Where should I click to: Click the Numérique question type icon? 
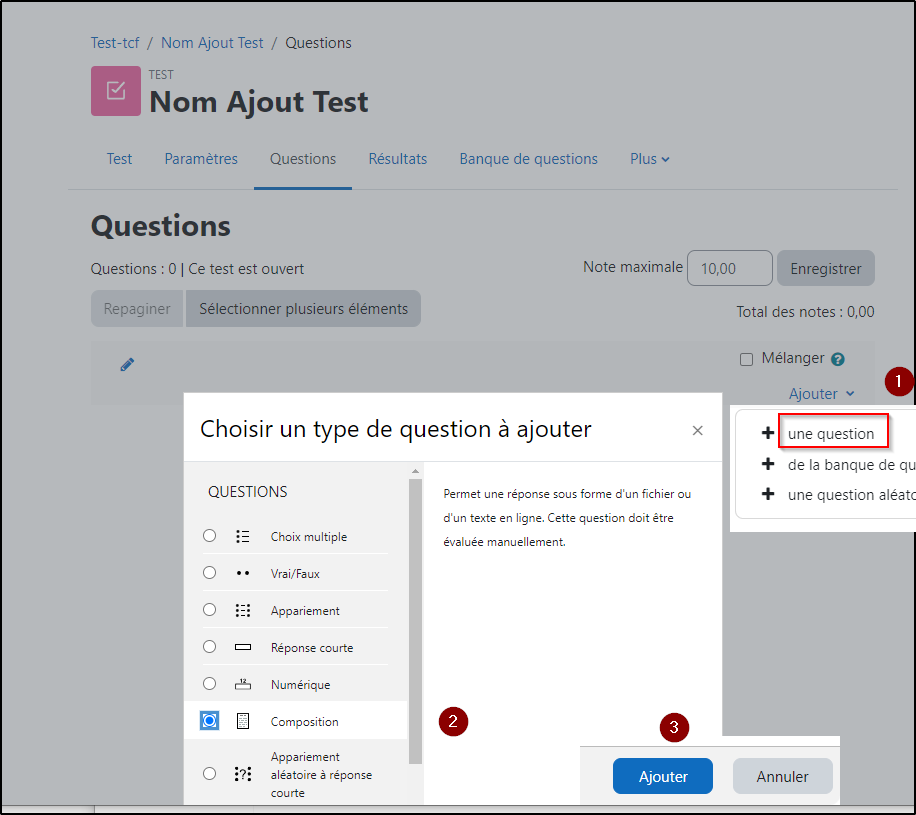point(243,685)
